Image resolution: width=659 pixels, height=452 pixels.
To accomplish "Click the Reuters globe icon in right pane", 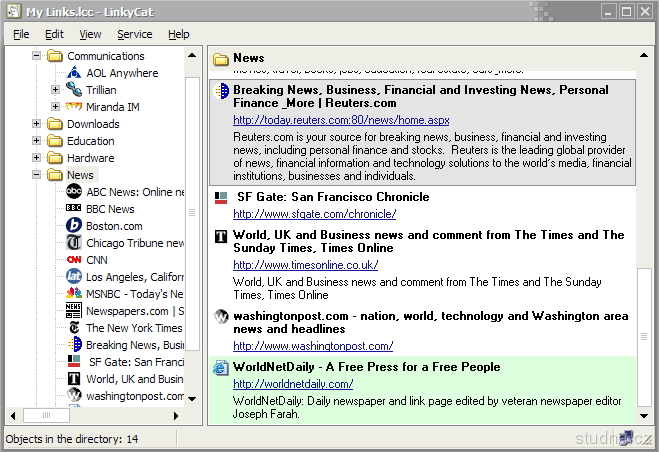I will pos(221,91).
